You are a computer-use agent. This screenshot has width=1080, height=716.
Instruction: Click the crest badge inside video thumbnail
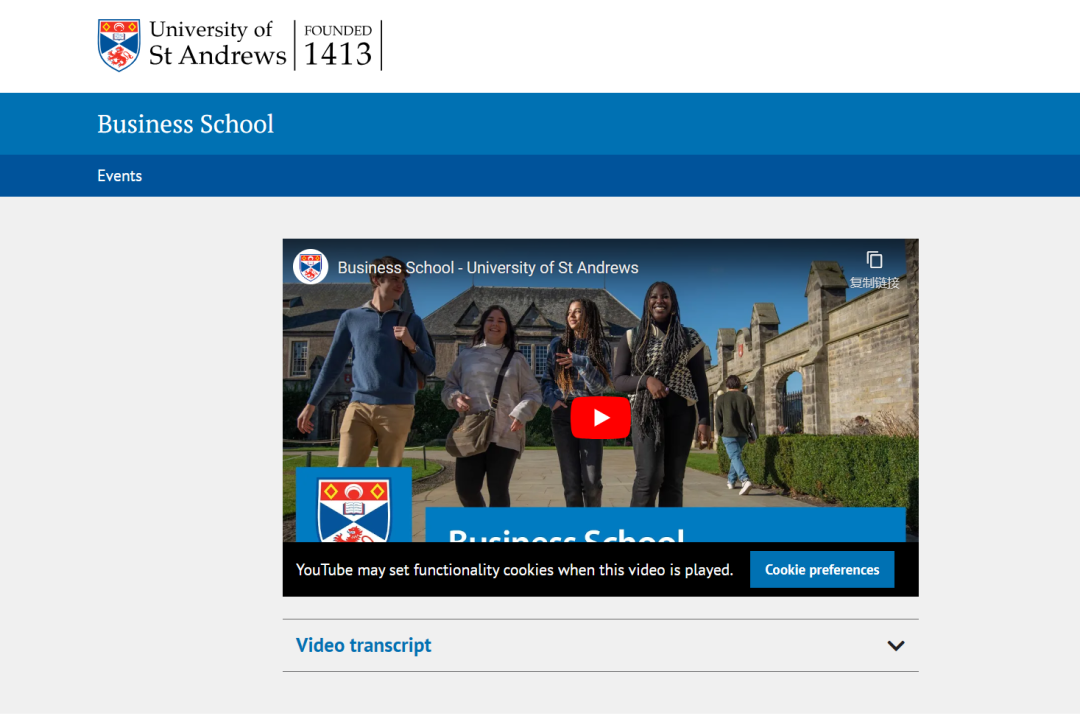click(353, 508)
